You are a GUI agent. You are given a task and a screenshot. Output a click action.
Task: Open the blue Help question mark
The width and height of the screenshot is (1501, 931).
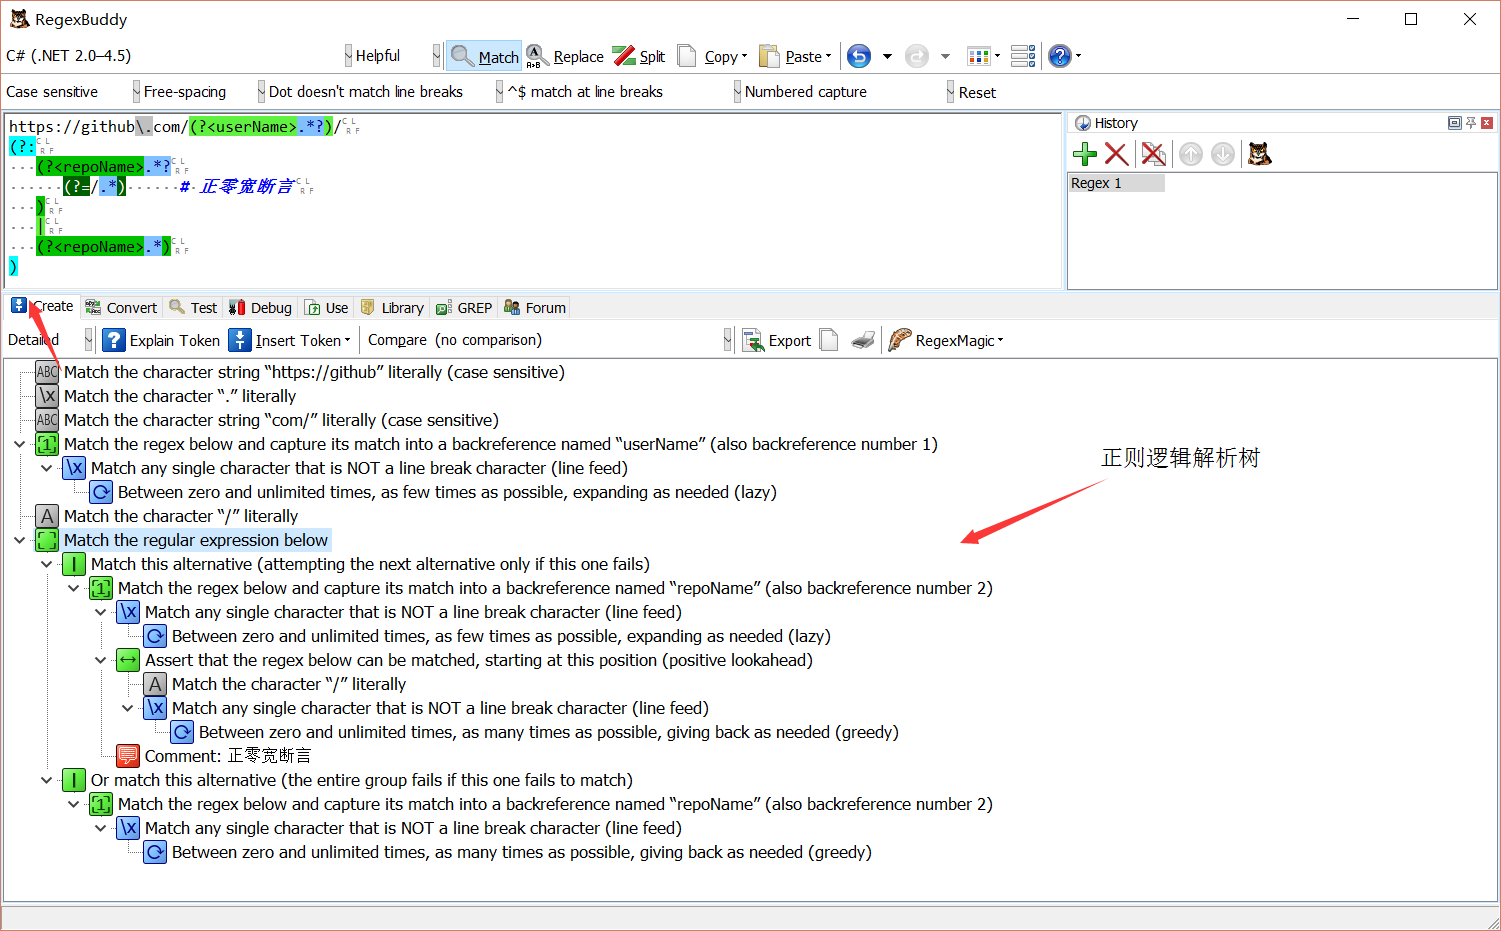point(1060,57)
